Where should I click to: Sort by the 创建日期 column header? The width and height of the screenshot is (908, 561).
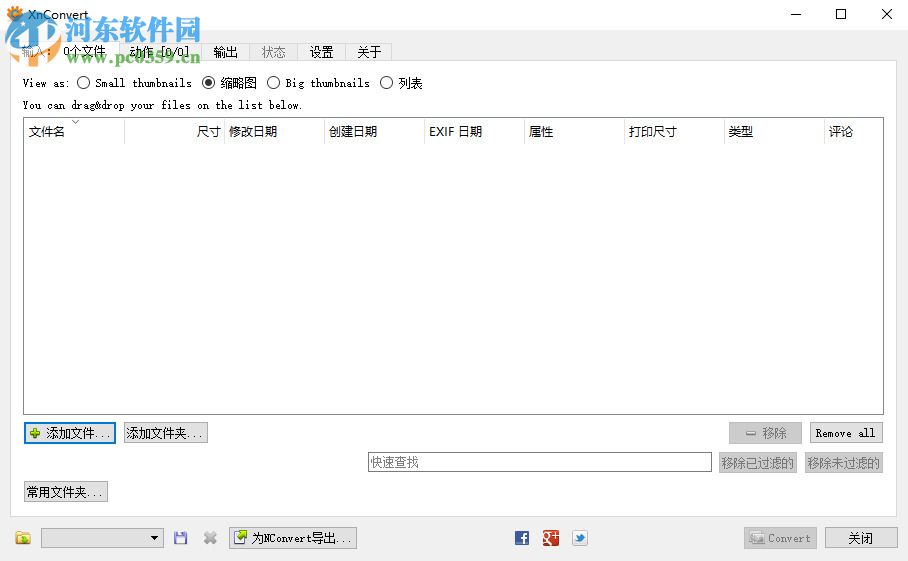[375, 131]
